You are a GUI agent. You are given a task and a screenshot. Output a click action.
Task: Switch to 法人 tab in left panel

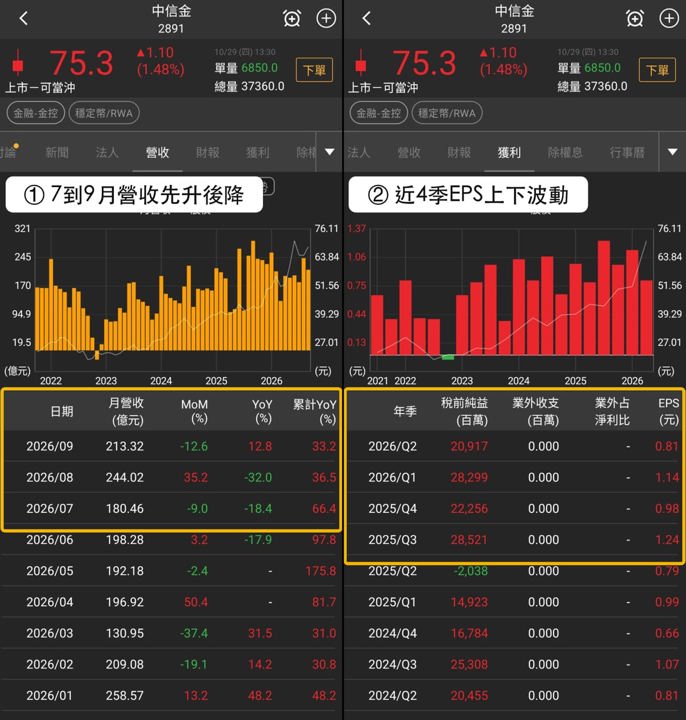point(107,152)
